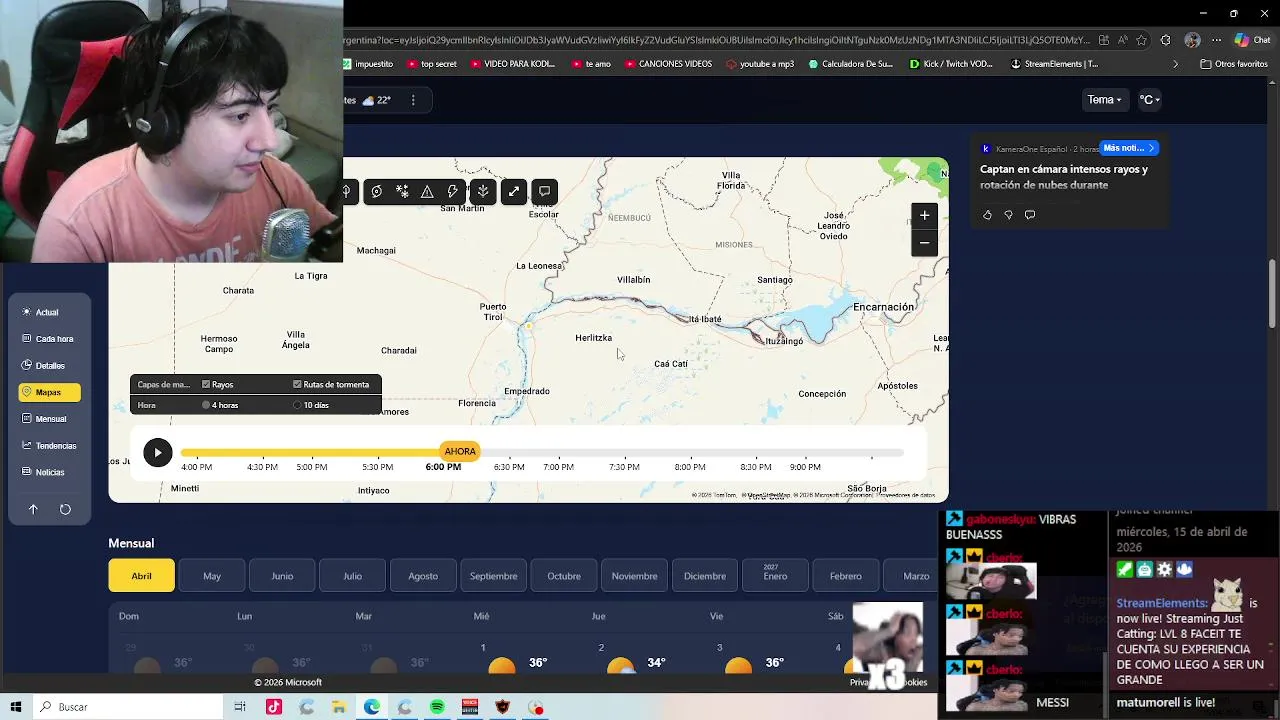Image resolution: width=1280 pixels, height=720 pixels.
Task: Open the °C units dropdown
Action: (x=1149, y=100)
